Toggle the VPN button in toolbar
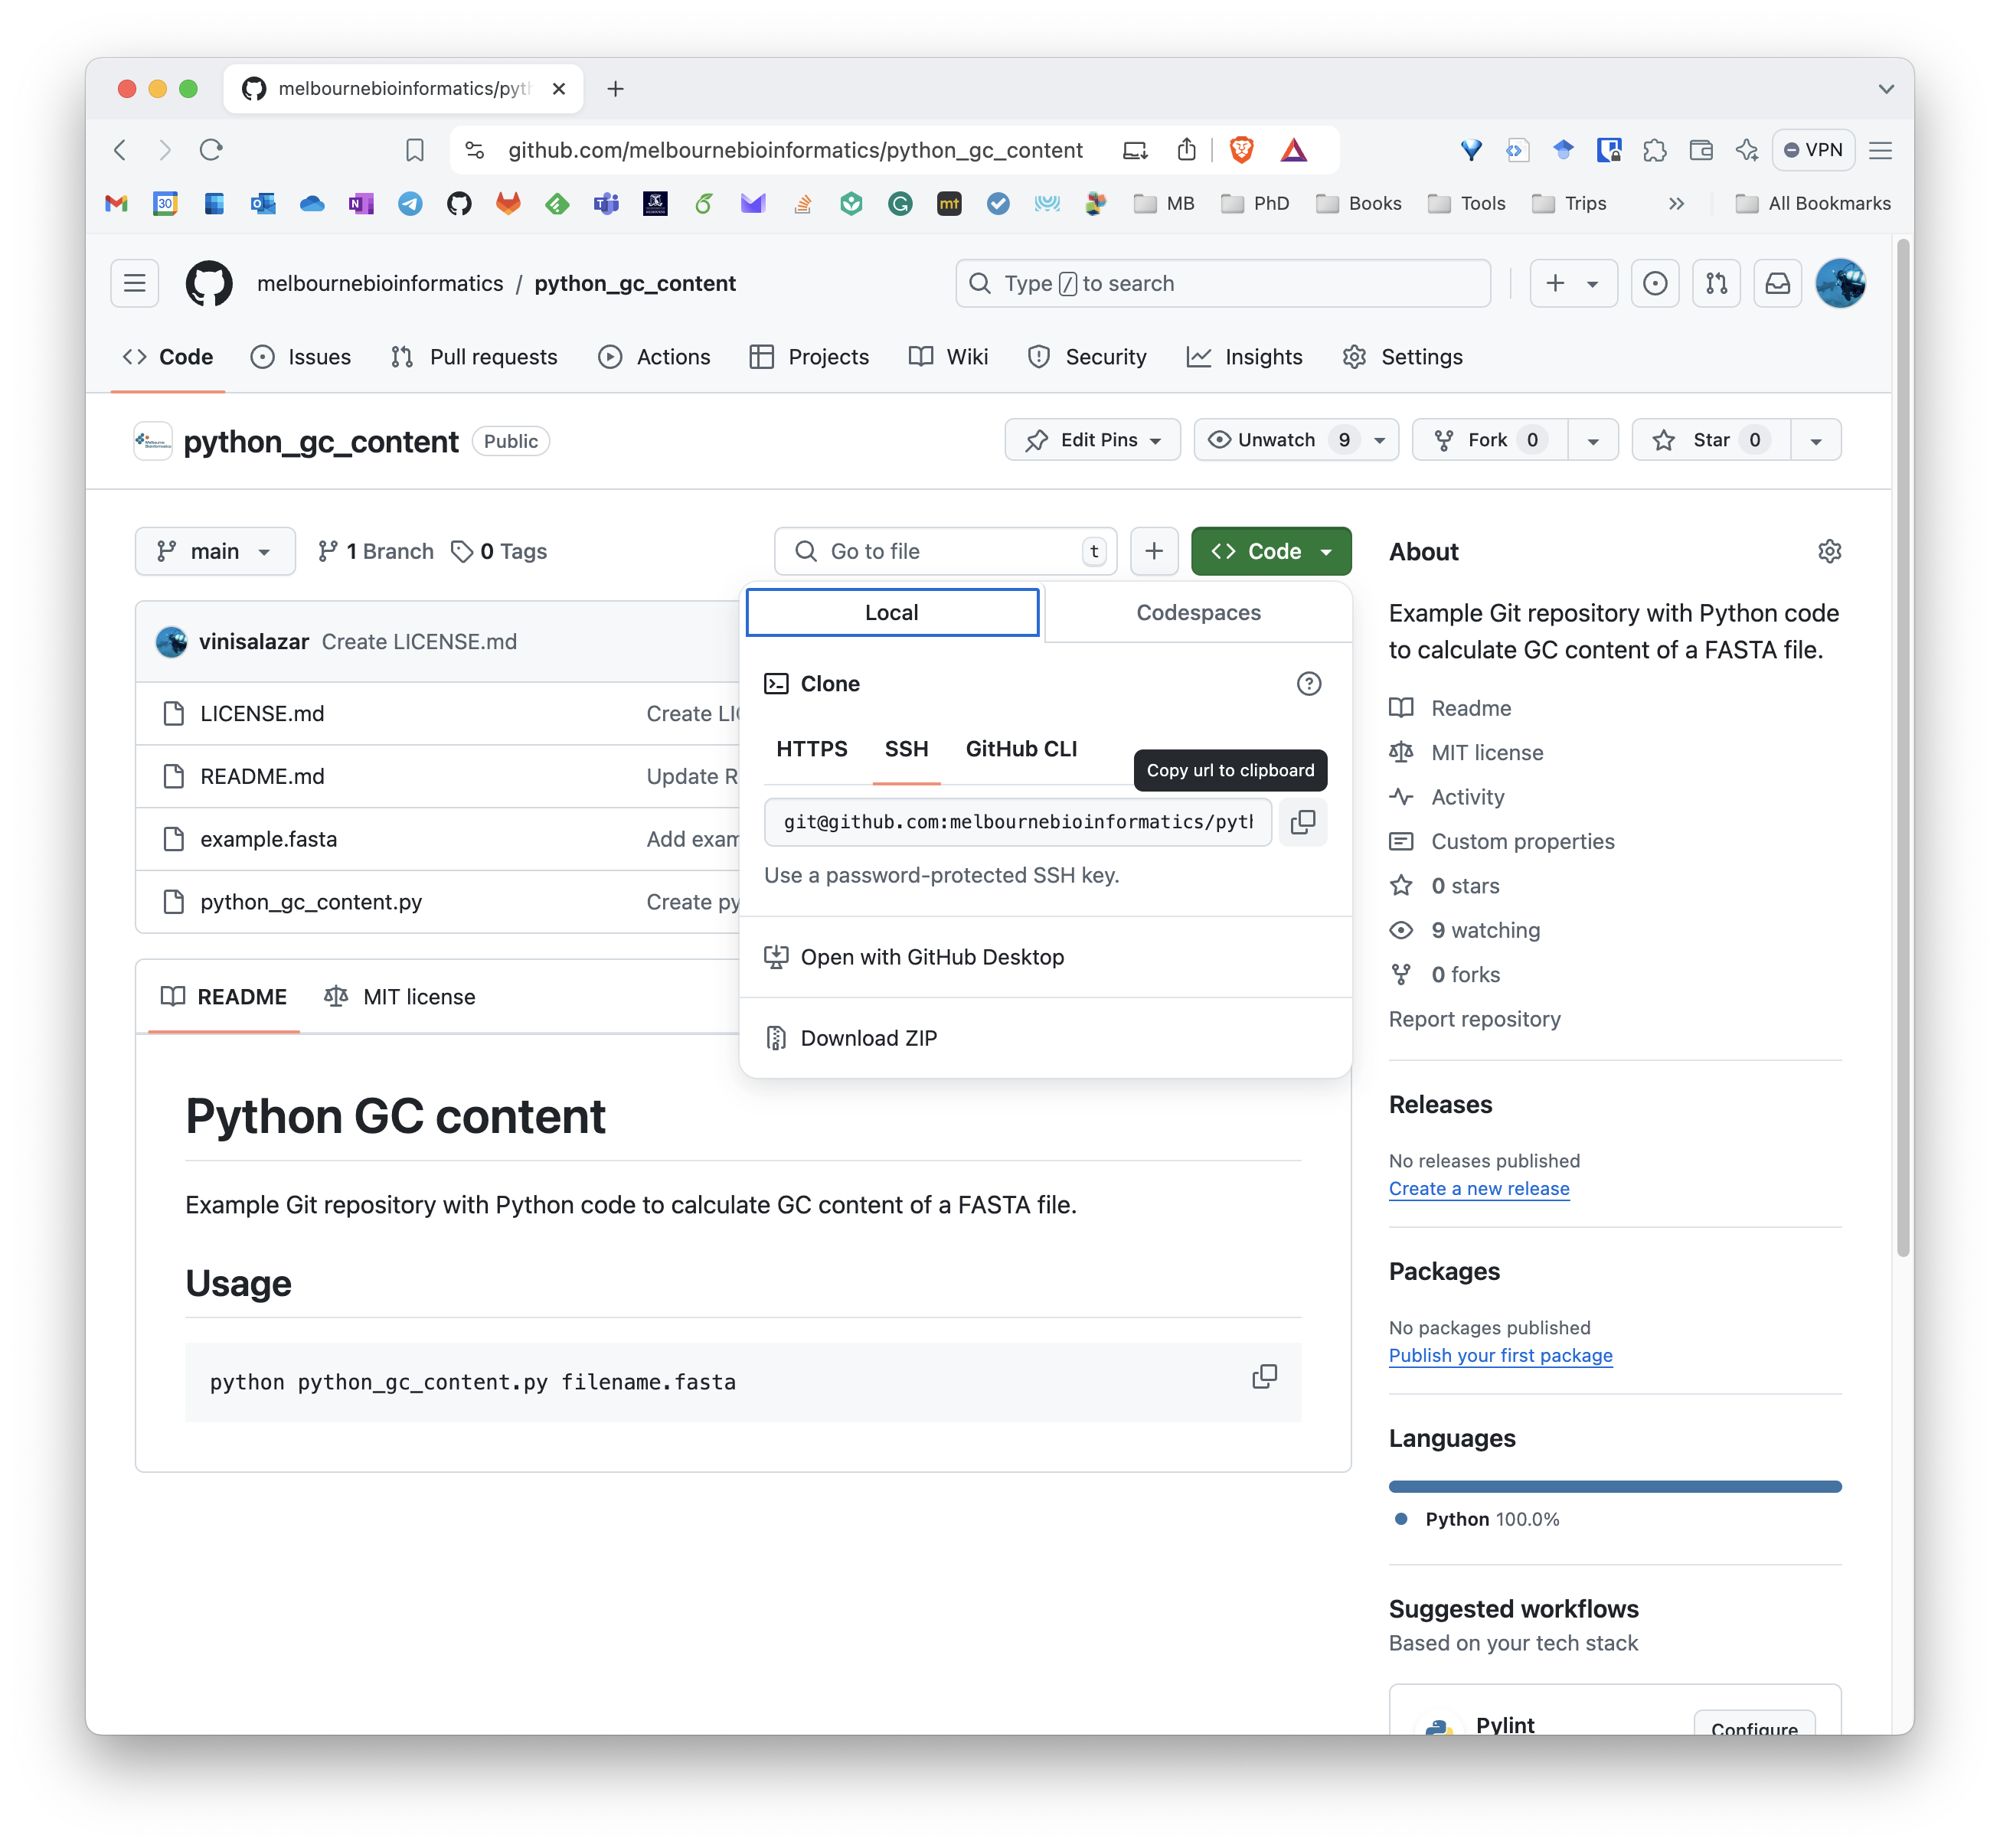The image size is (2000, 1848). coord(1813,150)
